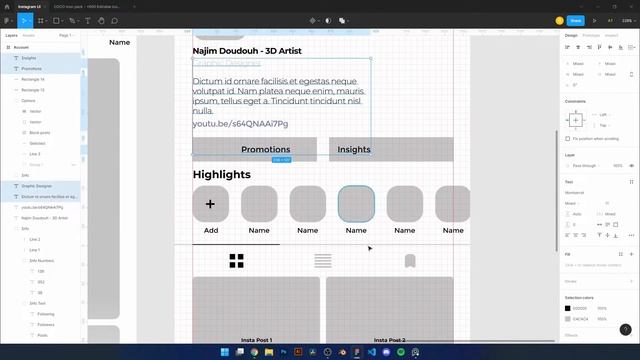This screenshot has width=640, height=360.
Task: Switch to the Design tab
Action: point(571,36)
